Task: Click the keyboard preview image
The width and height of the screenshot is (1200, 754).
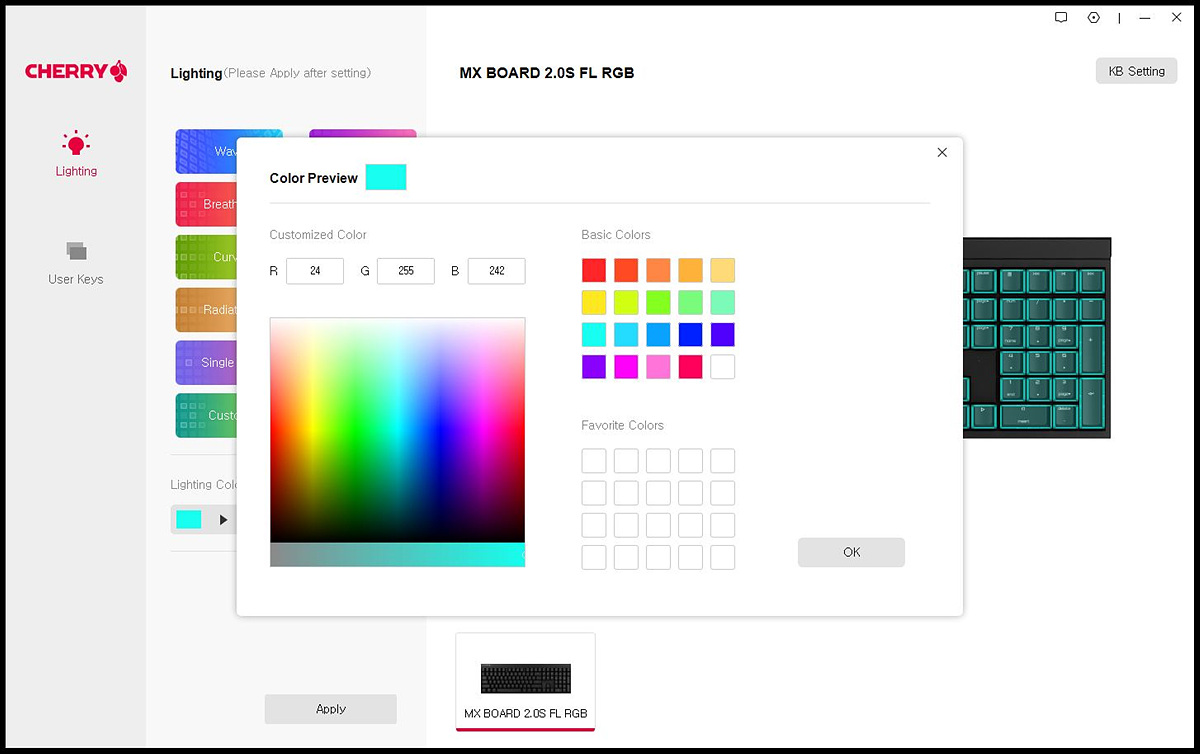Action: tap(1037, 337)
